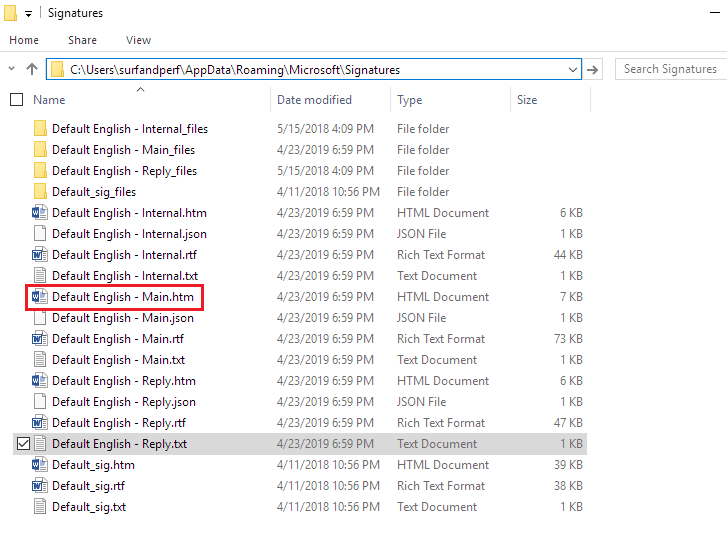Select the file name Default English - Reply.htm
Screen dimensions: 727x535
[124, 381]
